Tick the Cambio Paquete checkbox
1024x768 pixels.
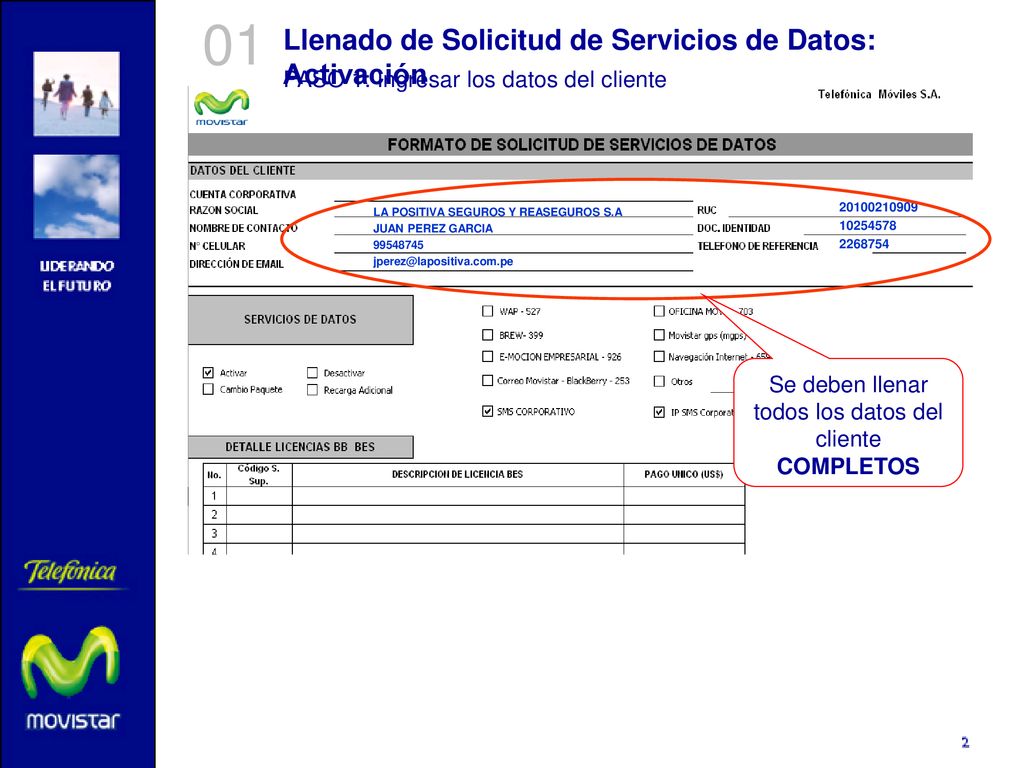(x=208, y=389)
